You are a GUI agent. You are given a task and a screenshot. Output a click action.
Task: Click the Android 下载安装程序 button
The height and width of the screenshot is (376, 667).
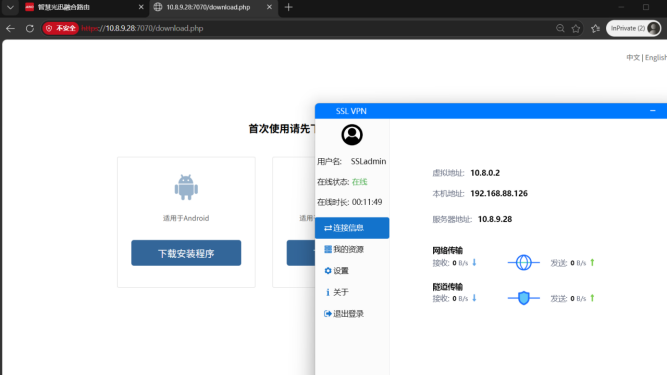tap(186, 253)
